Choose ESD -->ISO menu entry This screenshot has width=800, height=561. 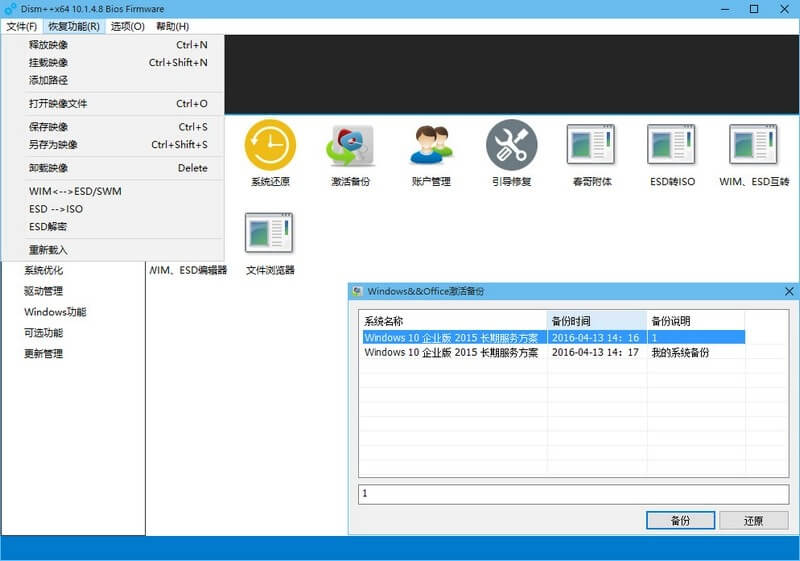tap(56, 209)
